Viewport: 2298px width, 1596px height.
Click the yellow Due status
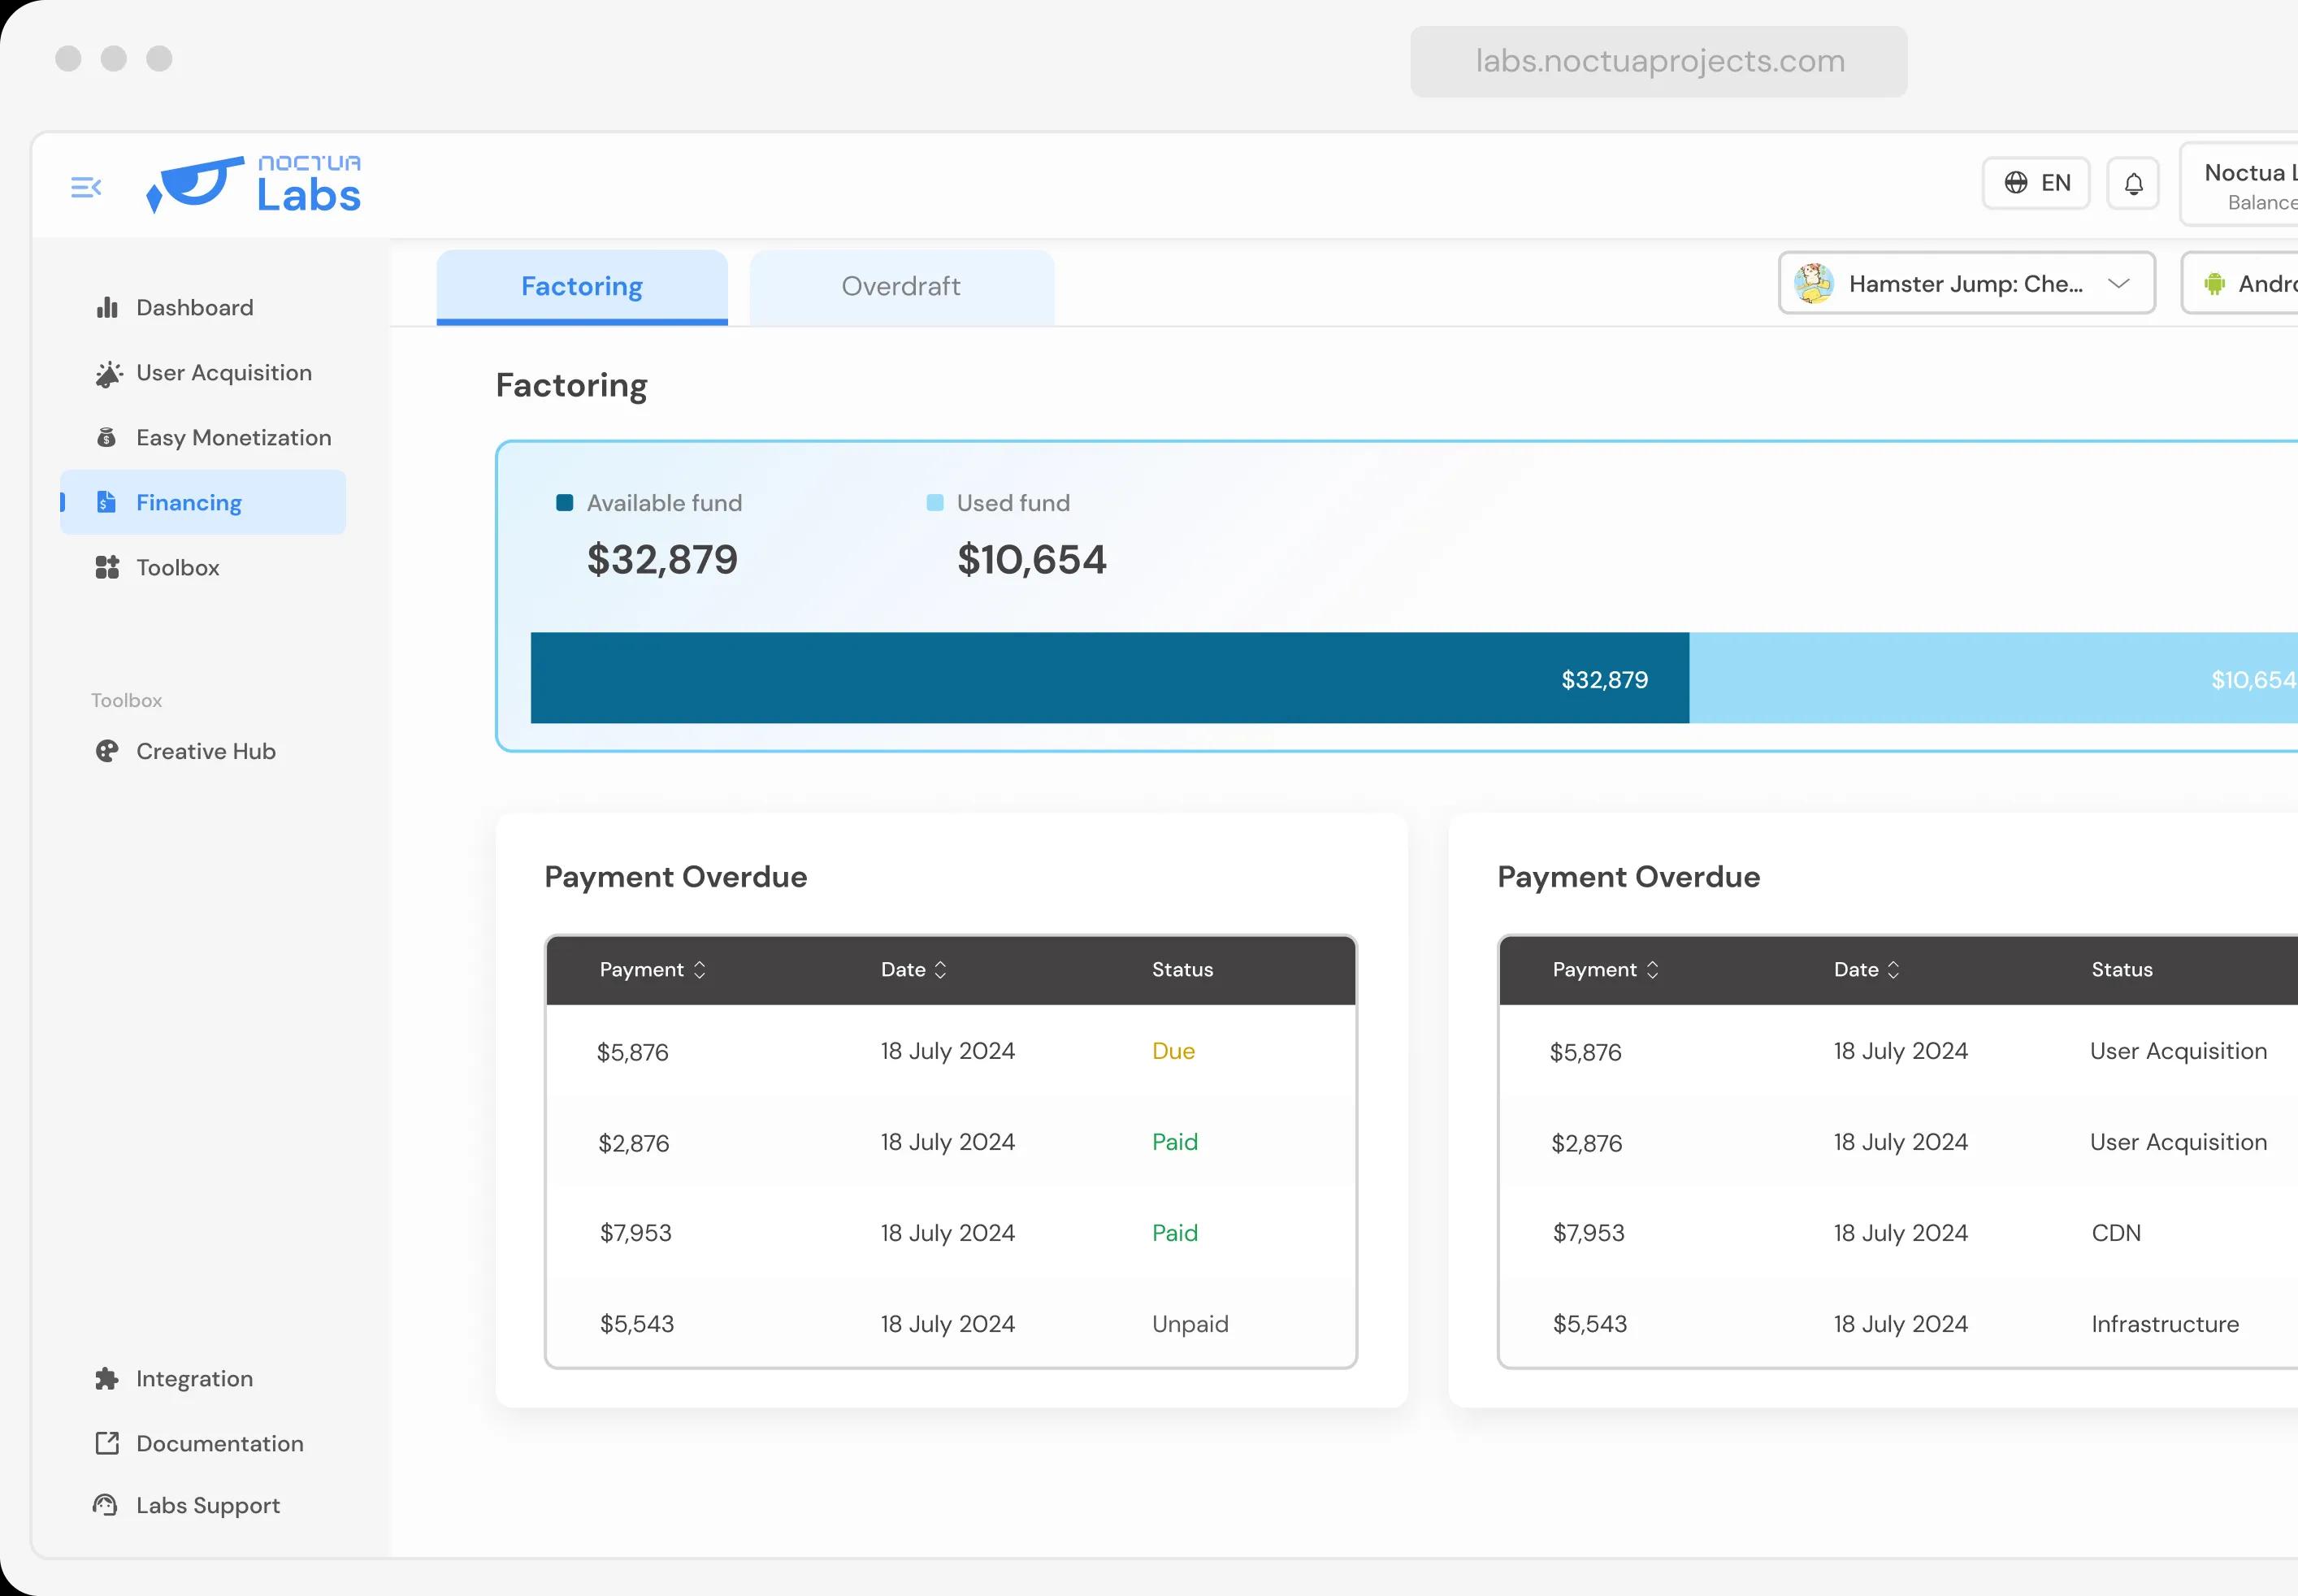pyautogui.click(x=1174, y=1051)
